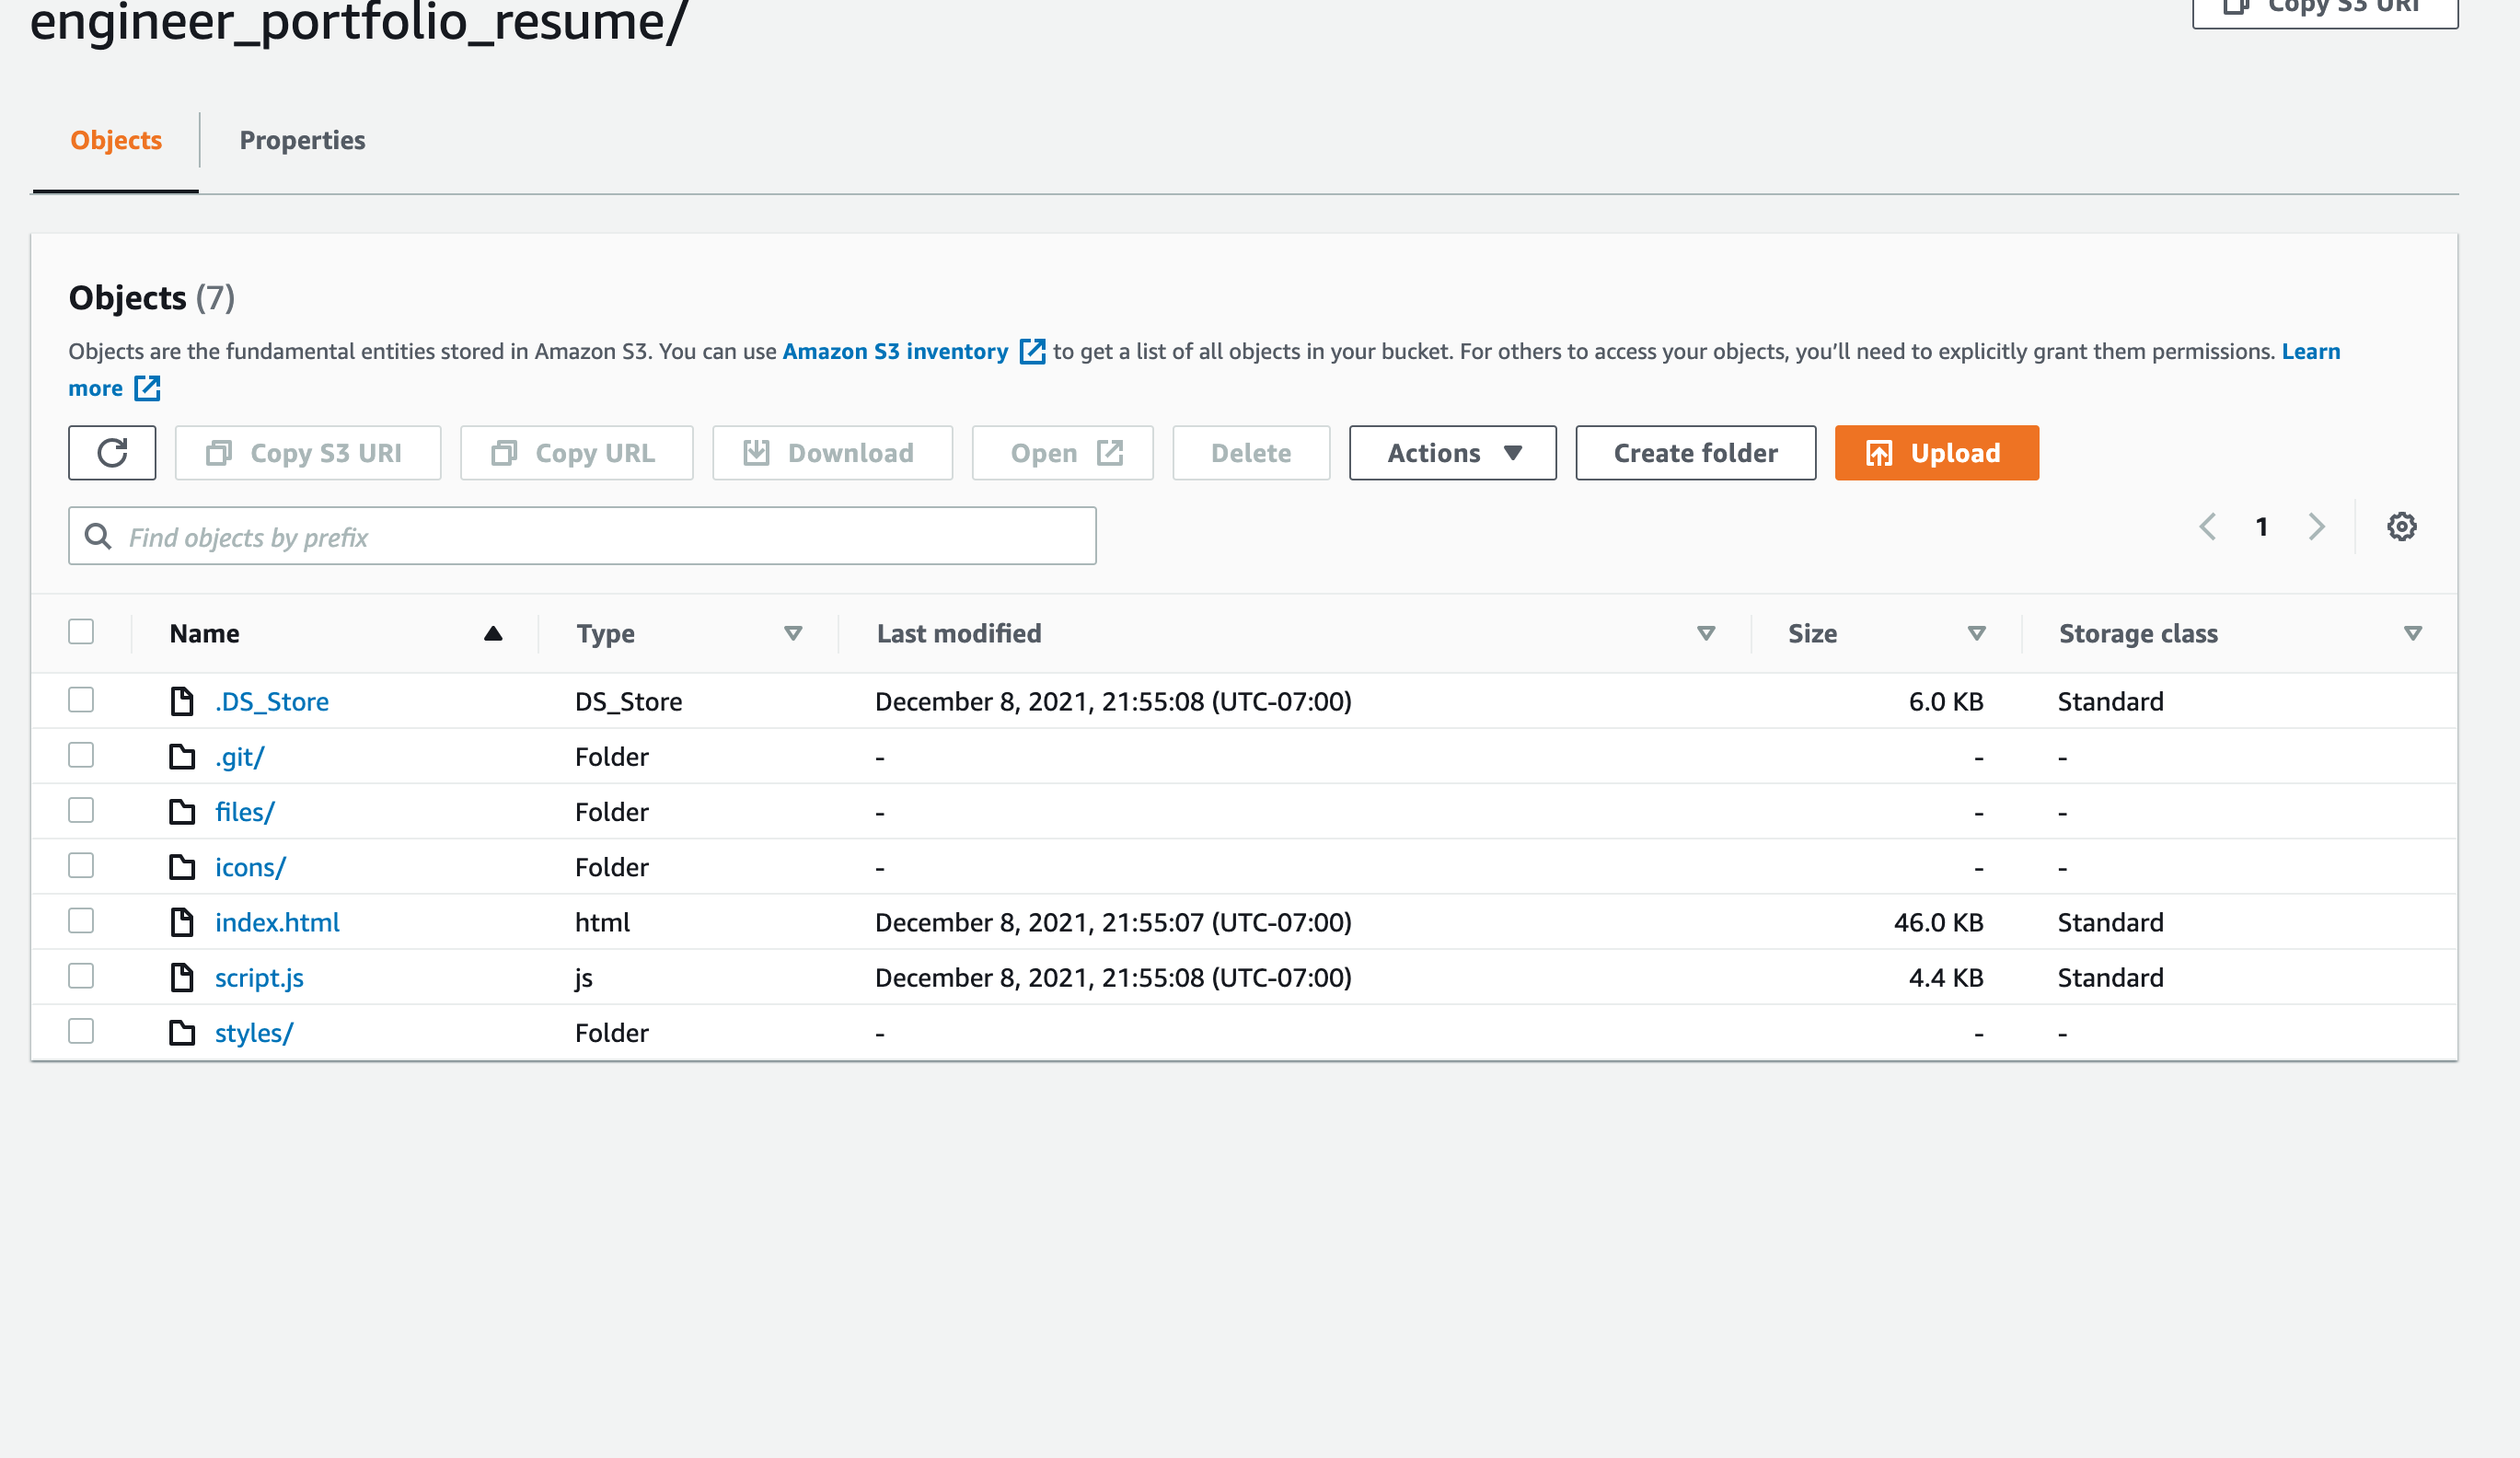
Task: Focus the Find objects by prefix field
Action: click(x=582, y=536)
